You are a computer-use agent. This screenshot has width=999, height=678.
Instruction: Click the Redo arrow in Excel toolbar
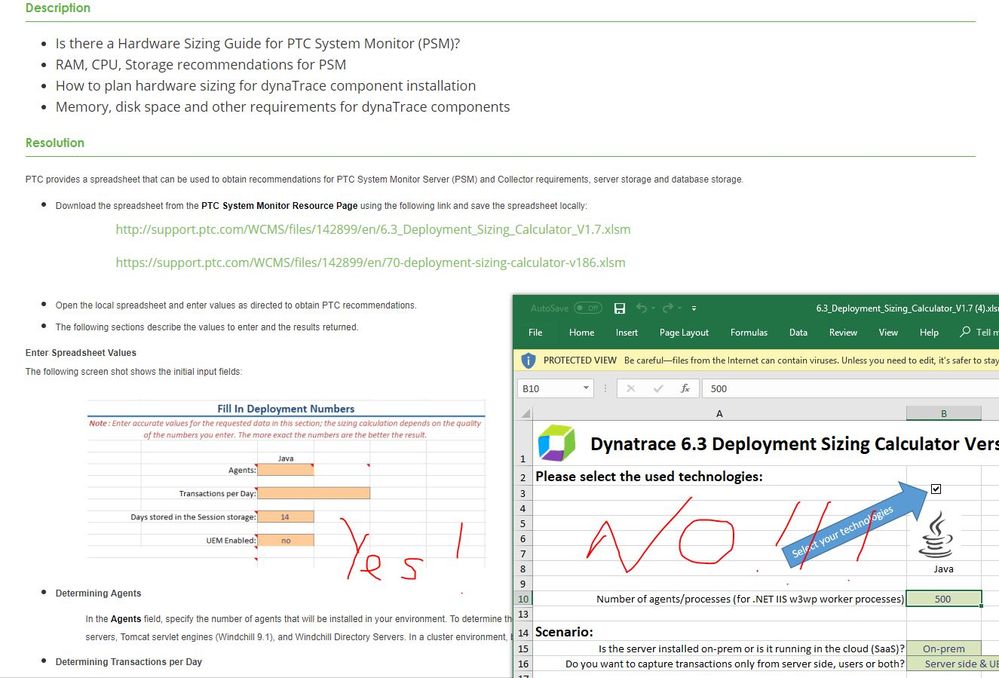tap(667, 308)
